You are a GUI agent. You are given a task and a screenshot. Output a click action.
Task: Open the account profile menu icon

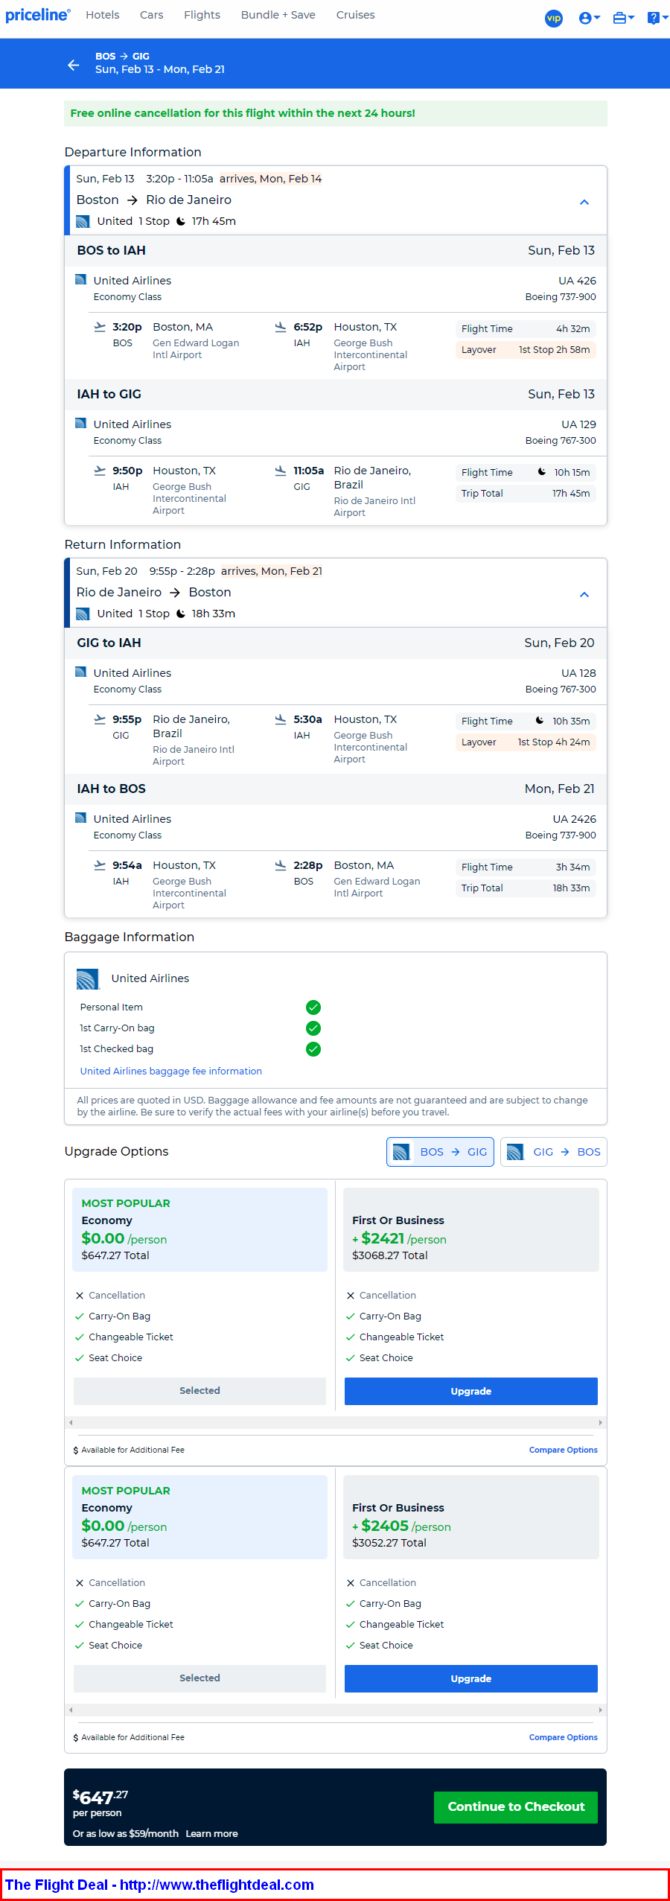589,18
